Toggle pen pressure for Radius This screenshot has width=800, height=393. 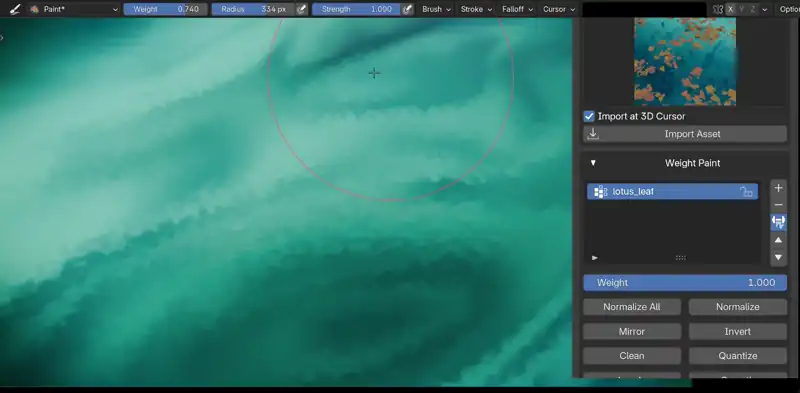coord(302,9)
